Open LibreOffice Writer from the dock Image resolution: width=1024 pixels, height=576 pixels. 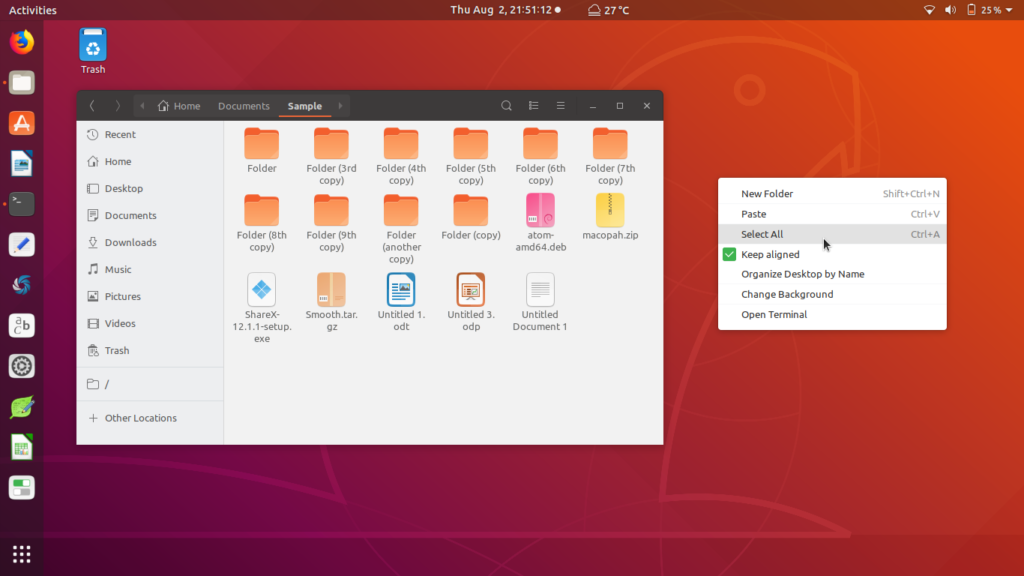(x=21, y=163)
